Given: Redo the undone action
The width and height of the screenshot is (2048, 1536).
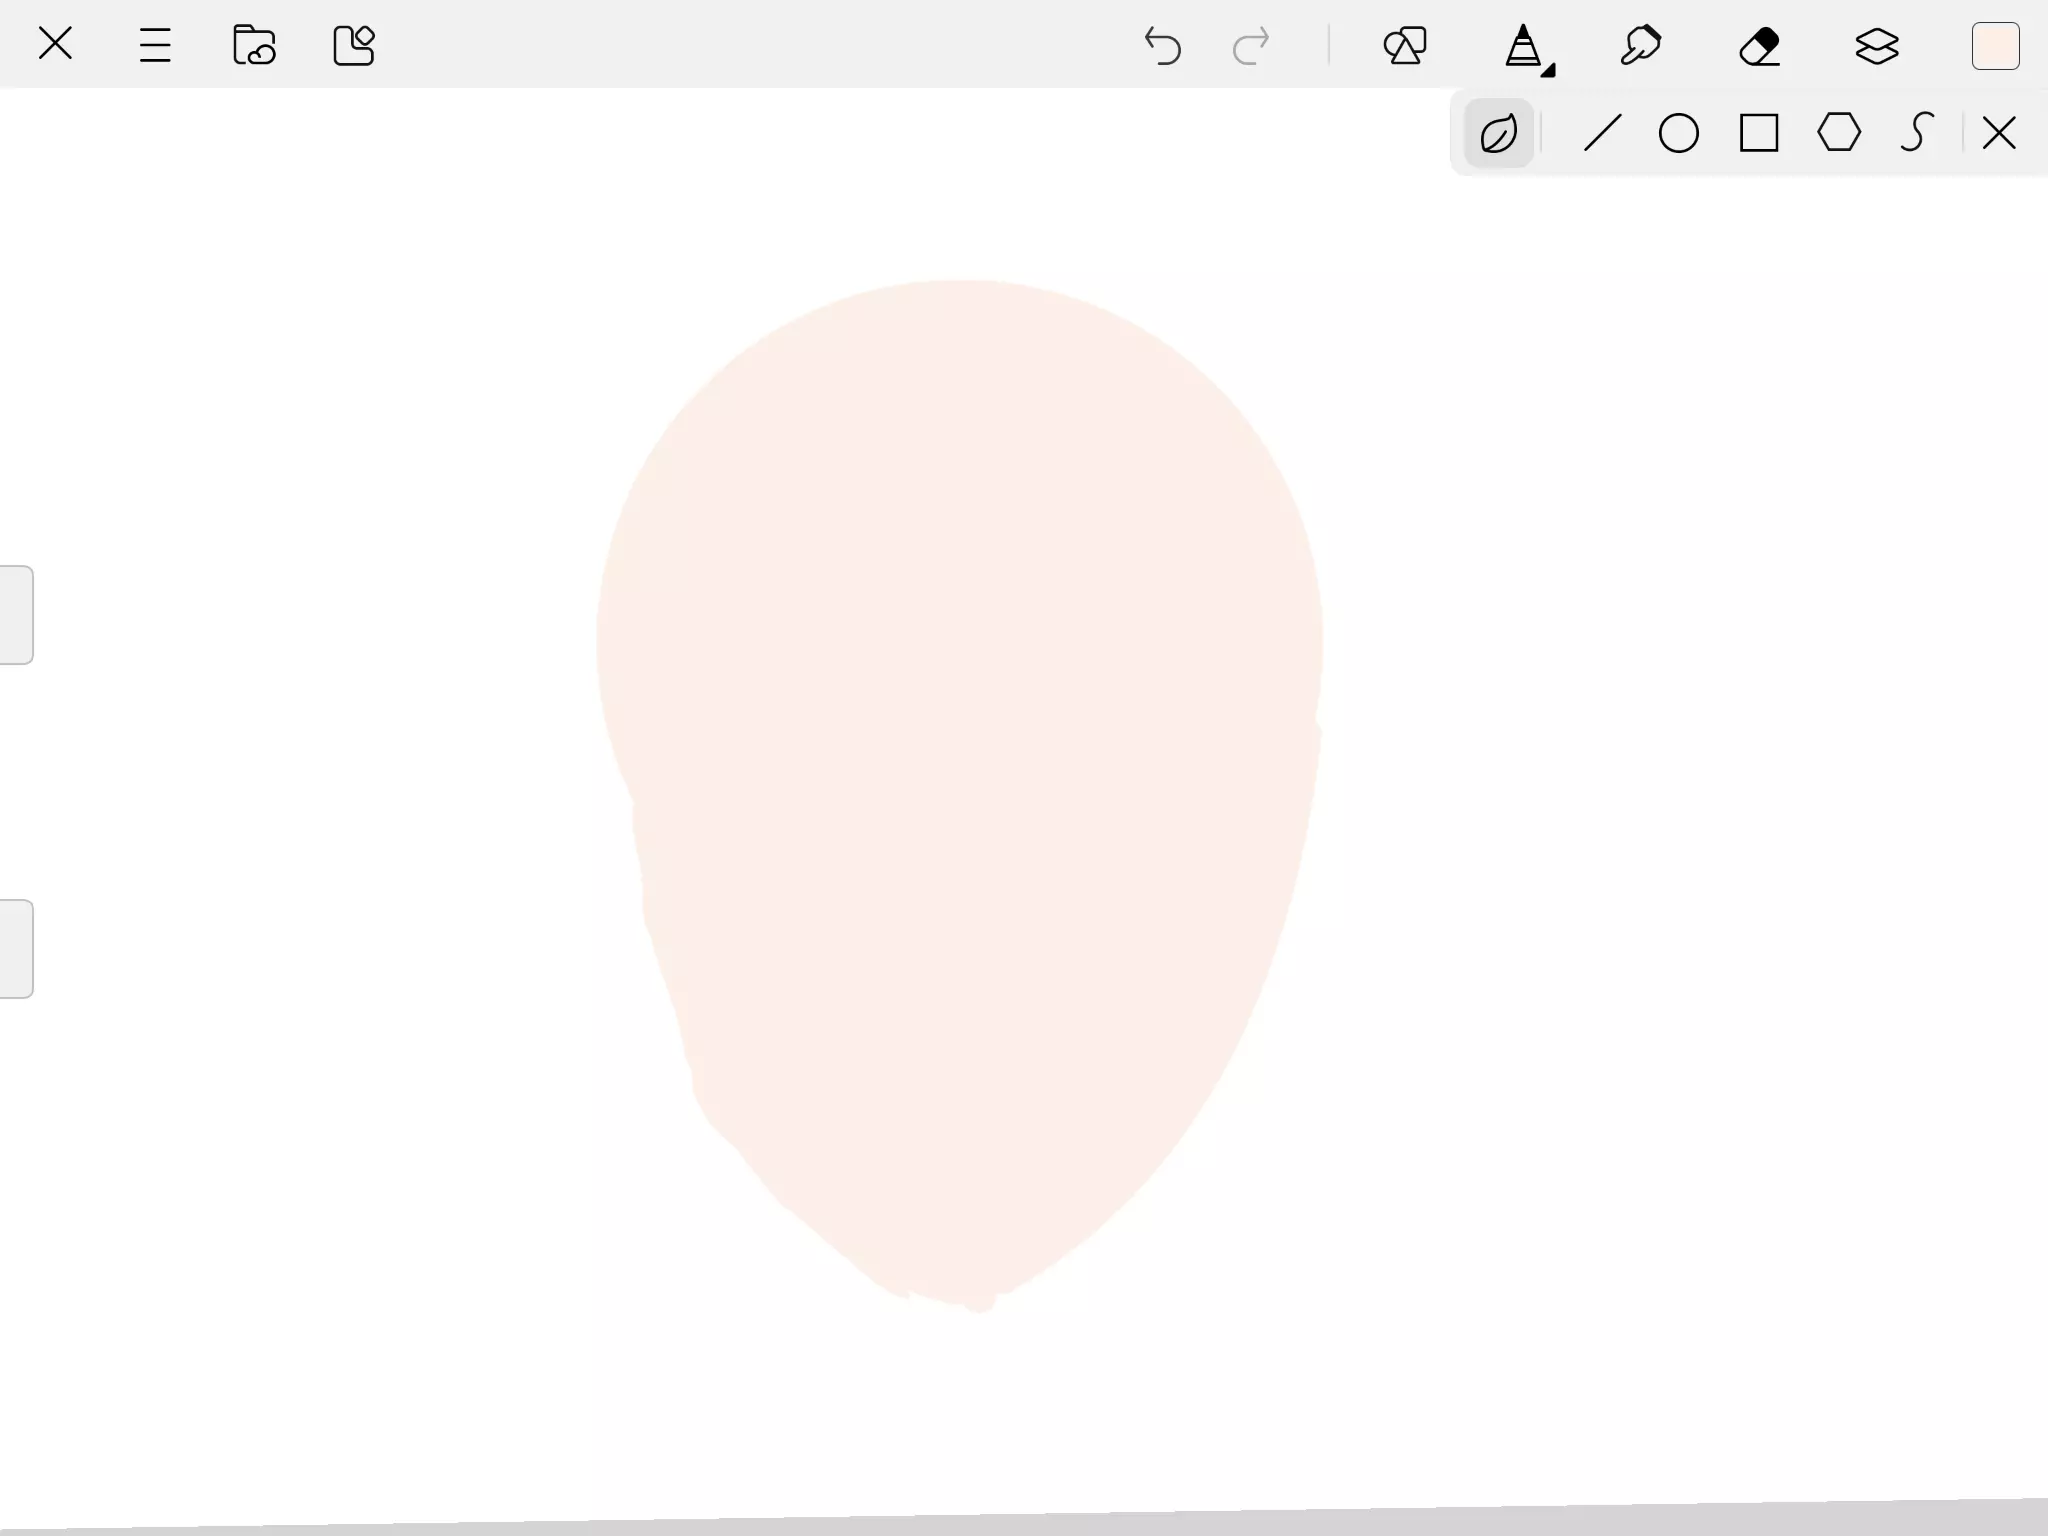Looking at the screenshot, I should (1251, 46).
